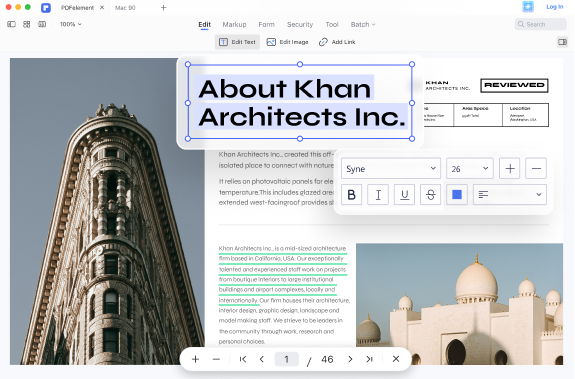Toggle italic formatting

tap(378, 195)
